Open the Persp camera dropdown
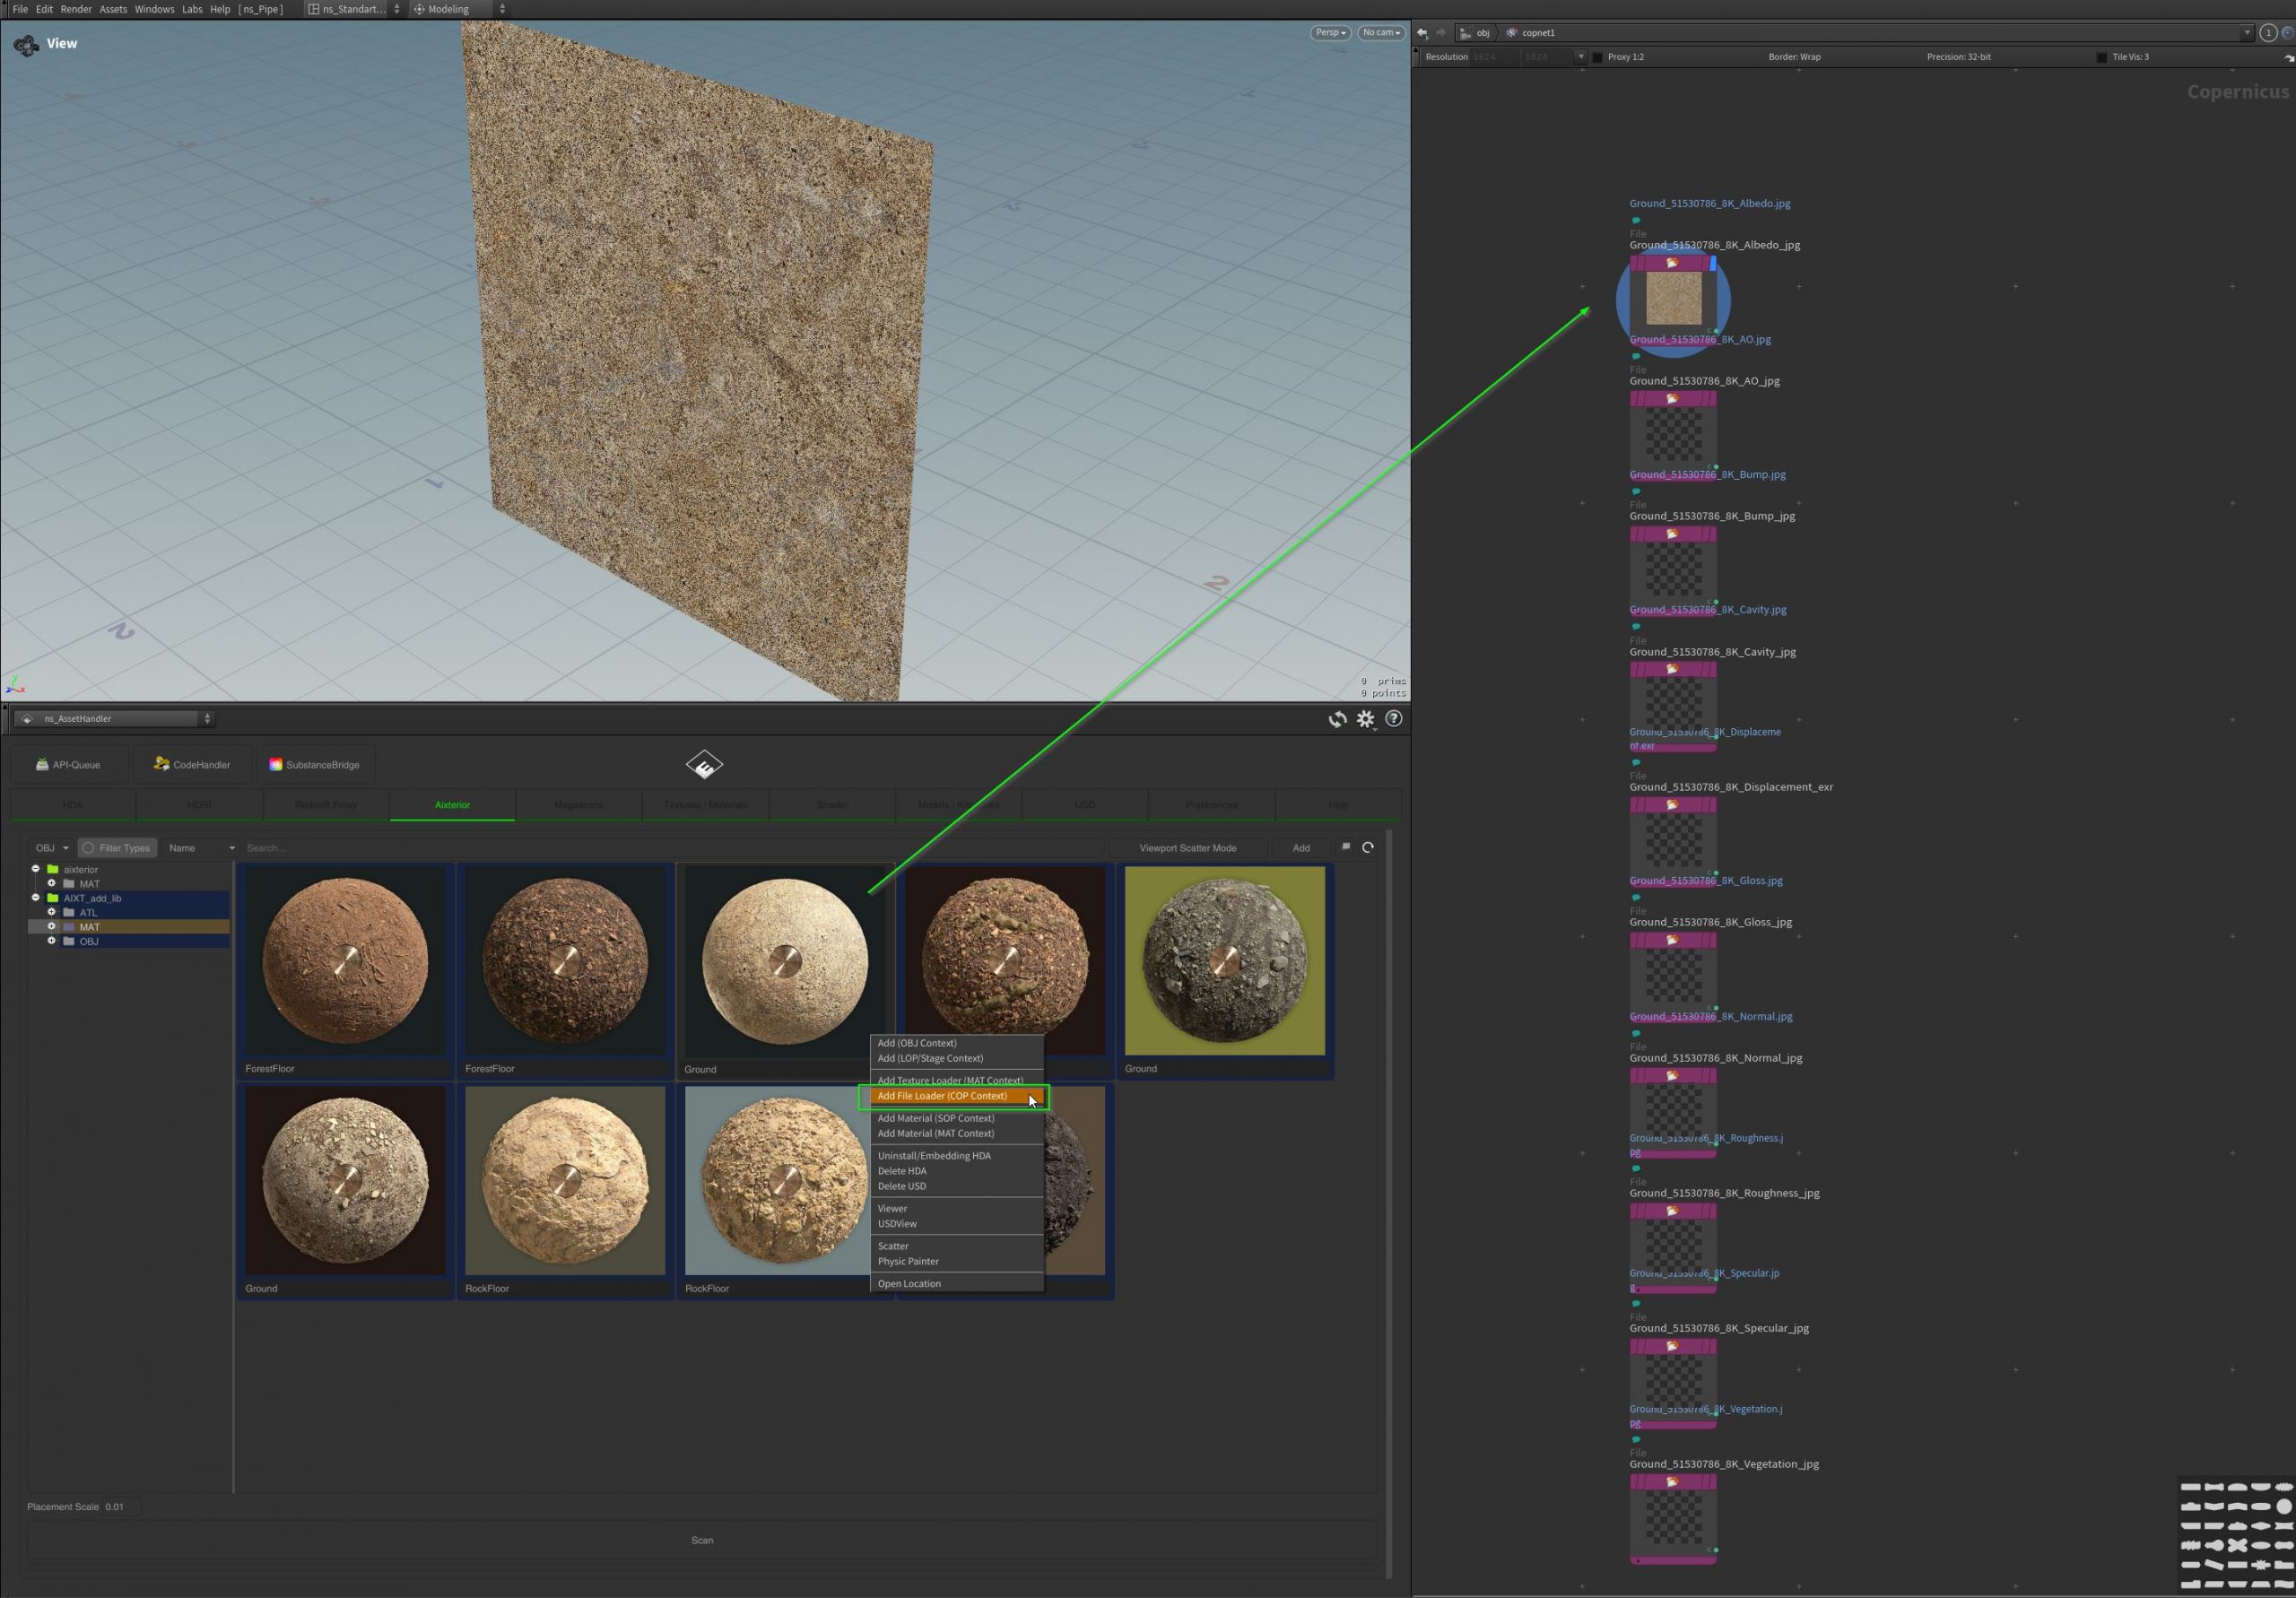2296x1598 pixels. [1330, 33]
